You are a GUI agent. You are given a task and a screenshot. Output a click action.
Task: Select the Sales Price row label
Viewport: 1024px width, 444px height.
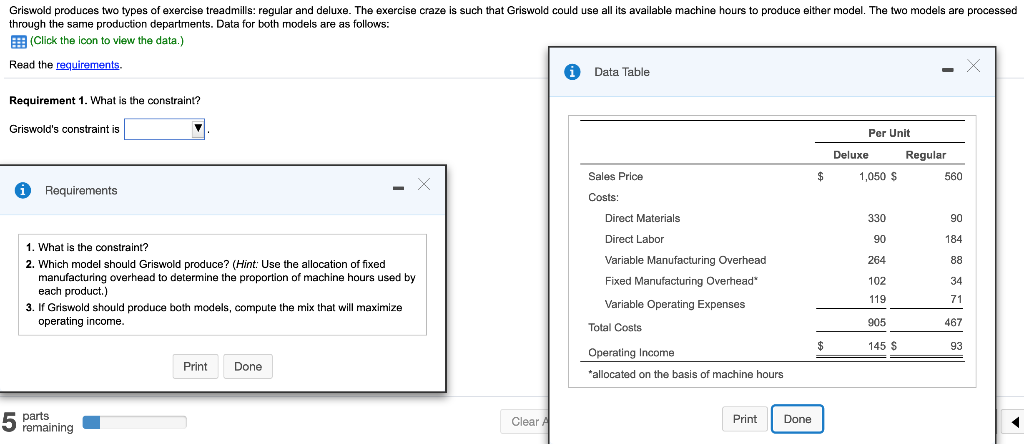click(x=615, y=176)
